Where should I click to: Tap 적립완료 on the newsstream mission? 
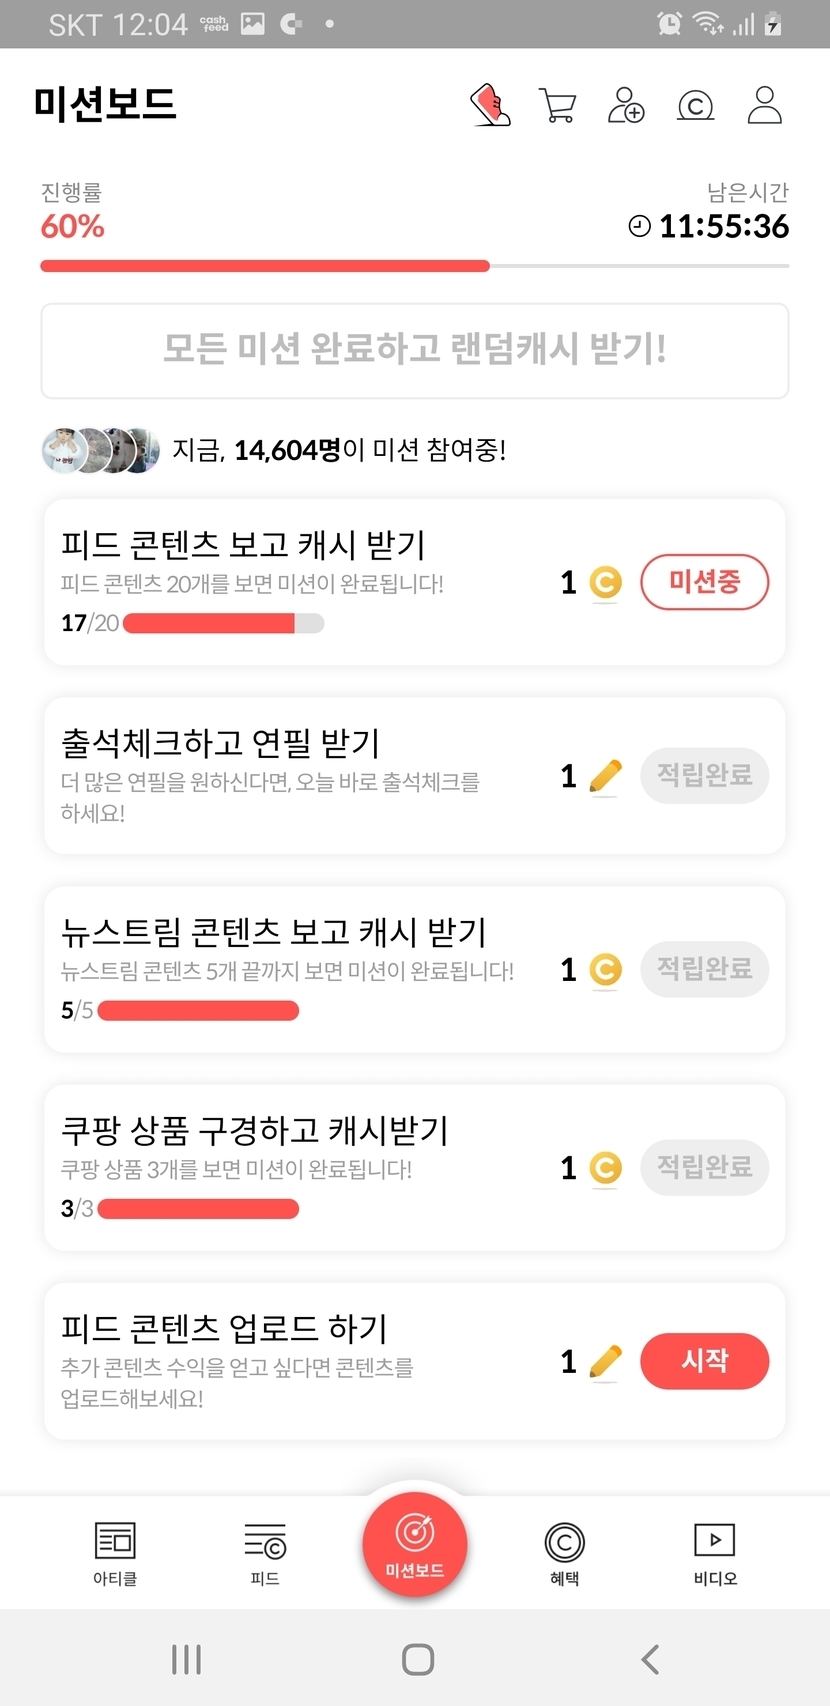click(704, 969)
